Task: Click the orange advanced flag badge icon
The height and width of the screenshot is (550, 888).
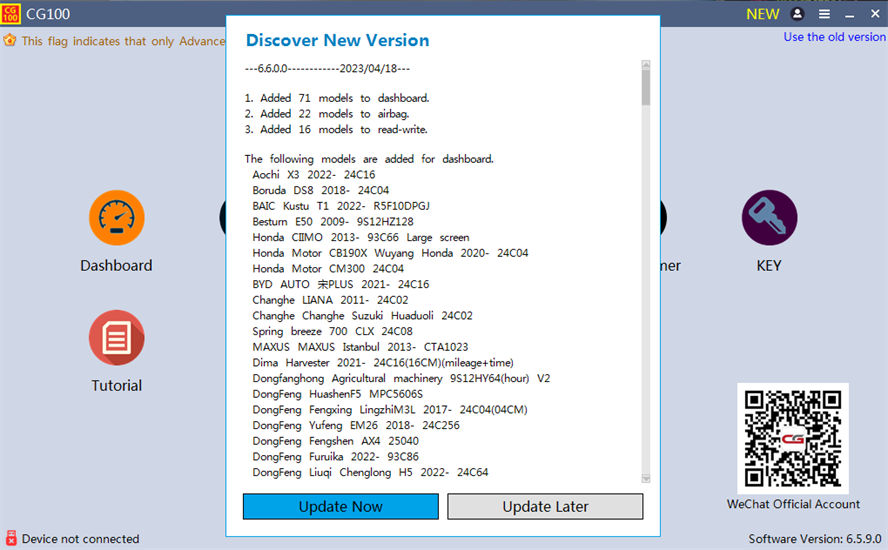Action: click(10, 41)
